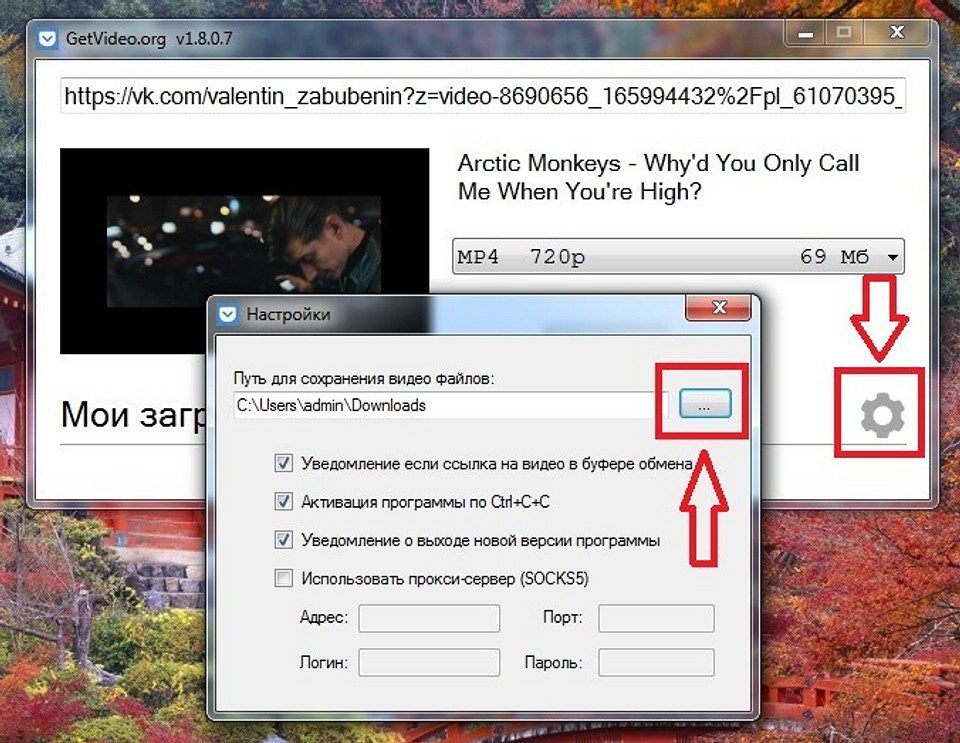Screen dimensions: 960x743
Task: Toggle new version notification checkbox
Action: pyautogui.click(x=283, y=540)
